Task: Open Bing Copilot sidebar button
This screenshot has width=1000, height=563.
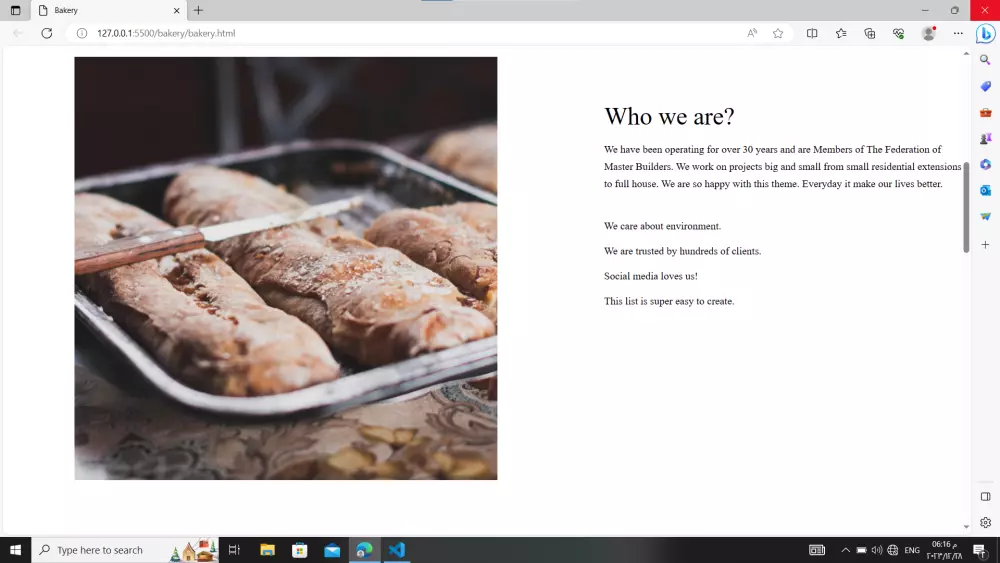Action: [x=985, y=33]
